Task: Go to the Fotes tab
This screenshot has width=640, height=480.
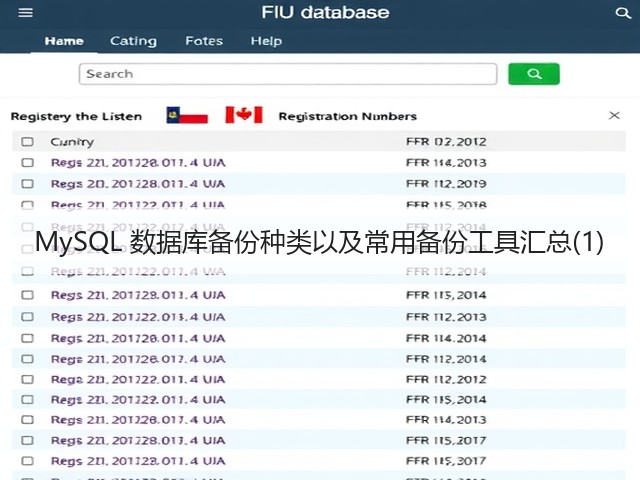Action: tap(204, 41)
